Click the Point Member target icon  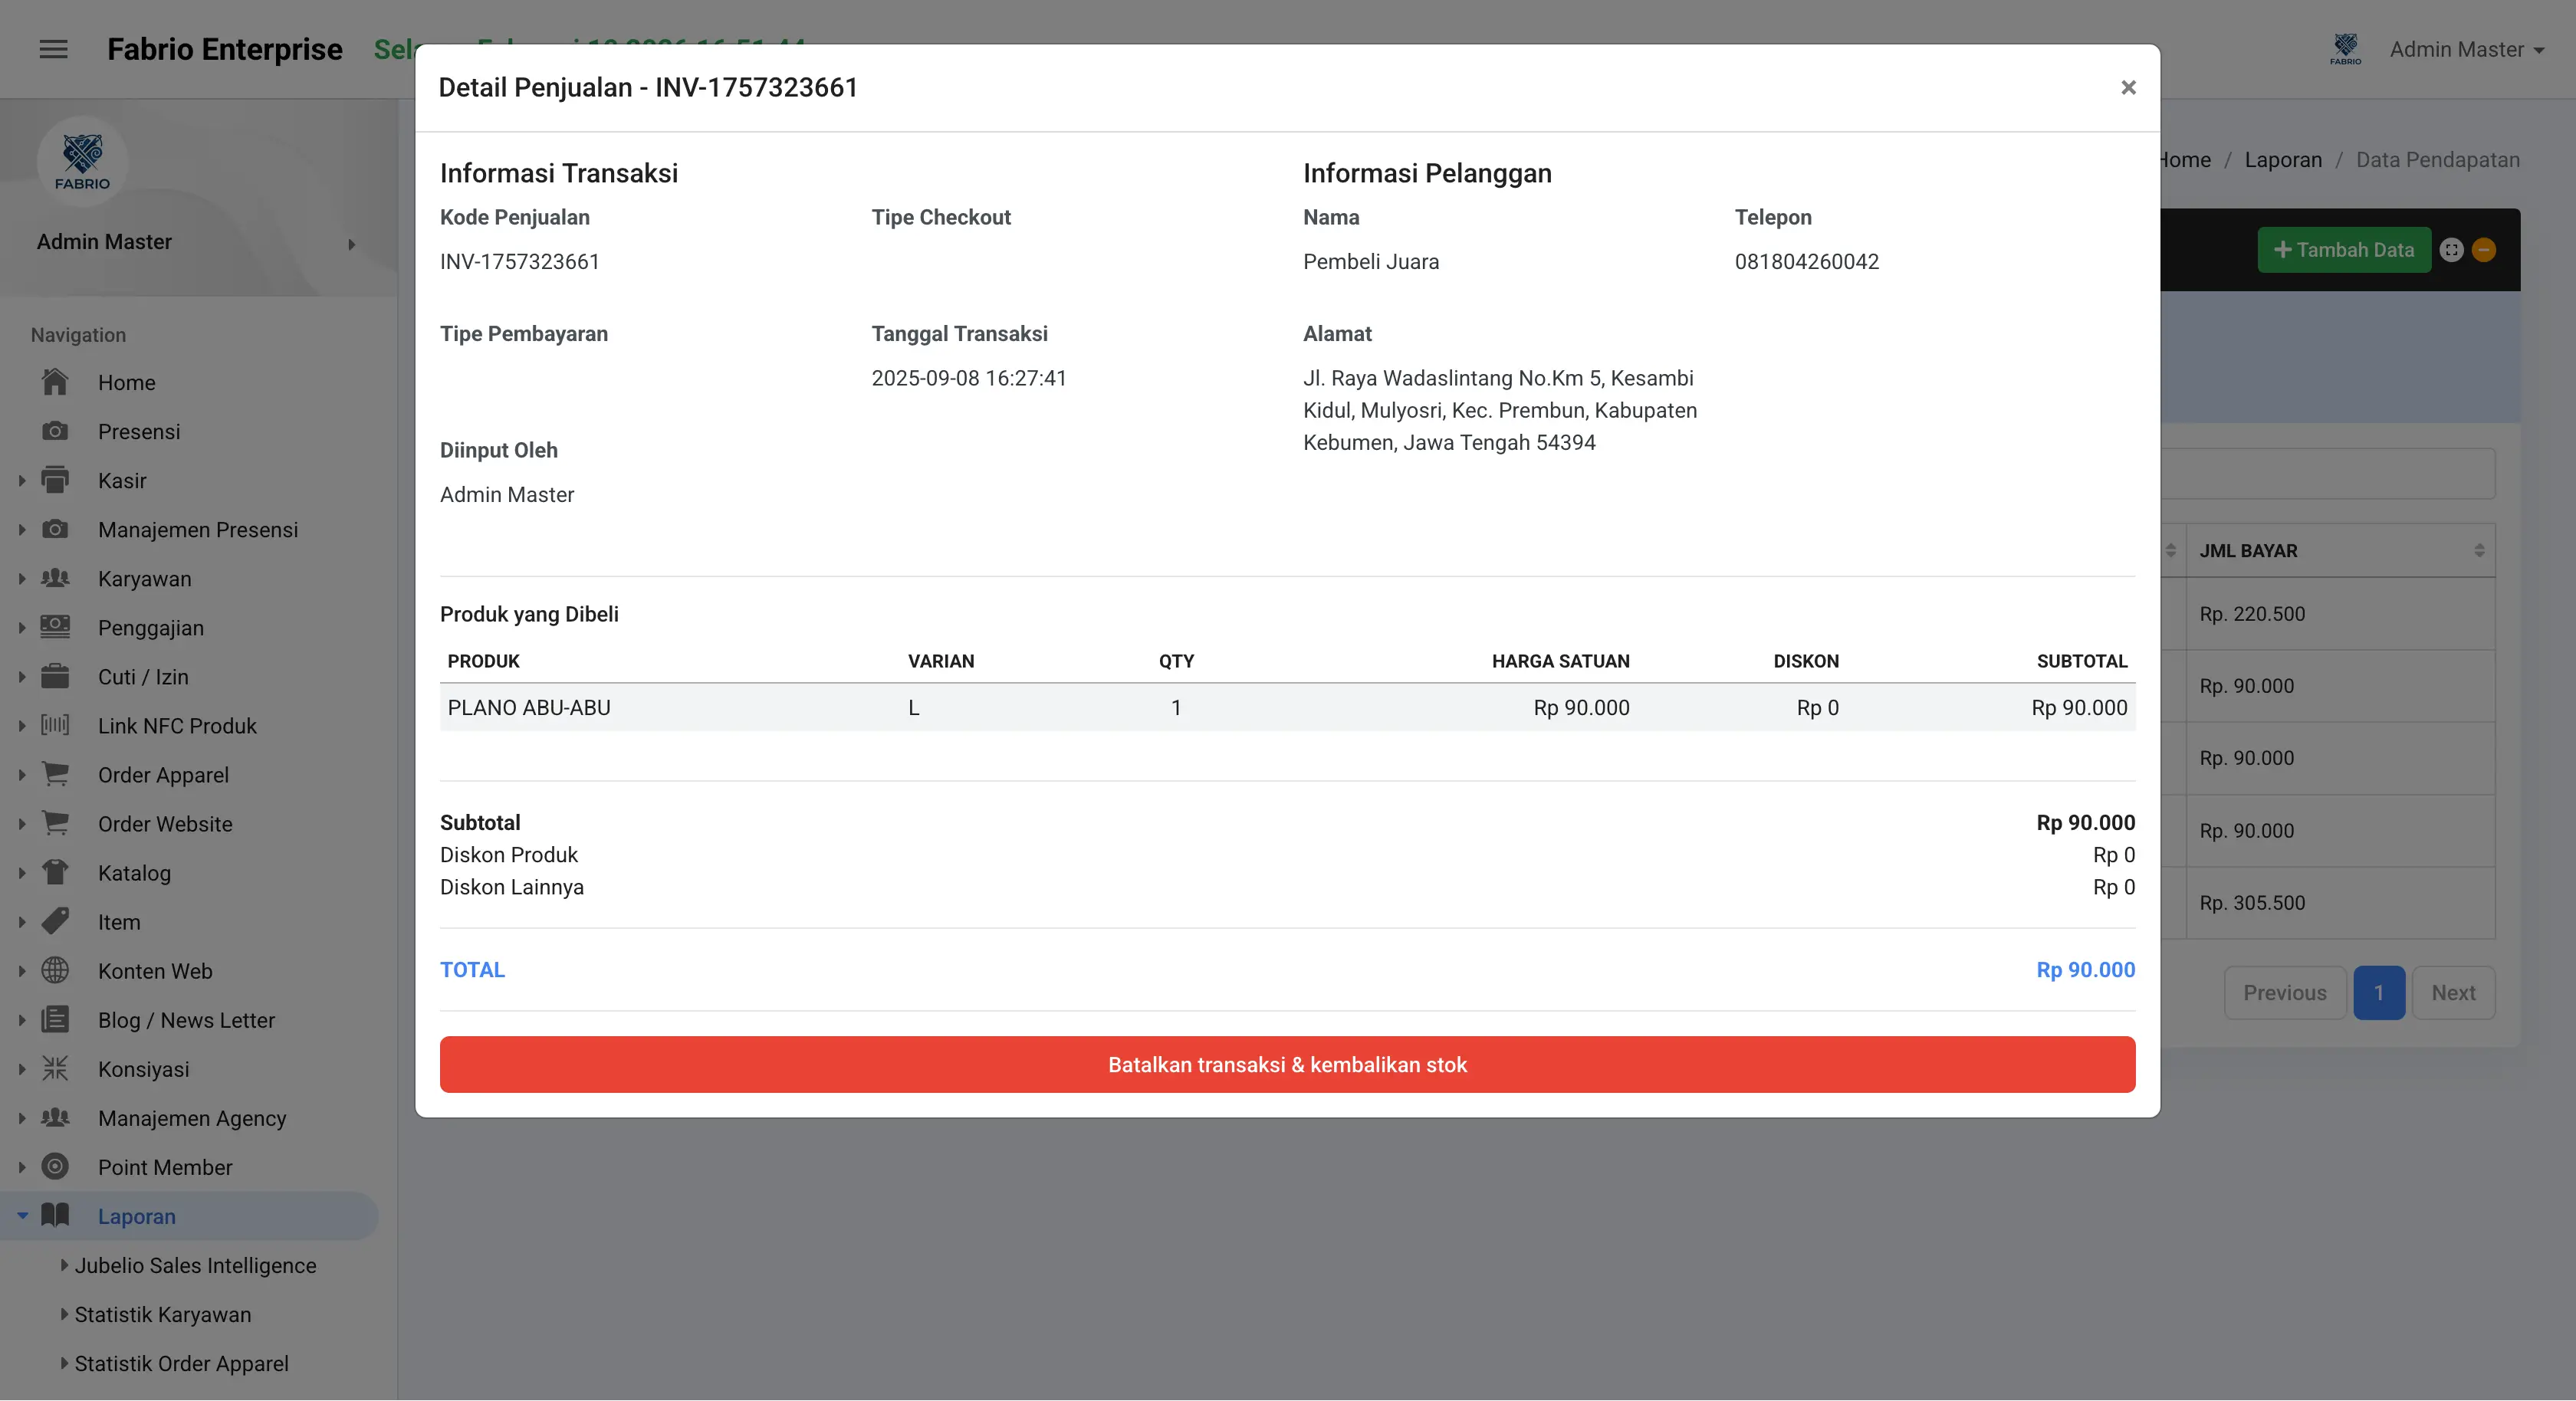(55, 1166)
